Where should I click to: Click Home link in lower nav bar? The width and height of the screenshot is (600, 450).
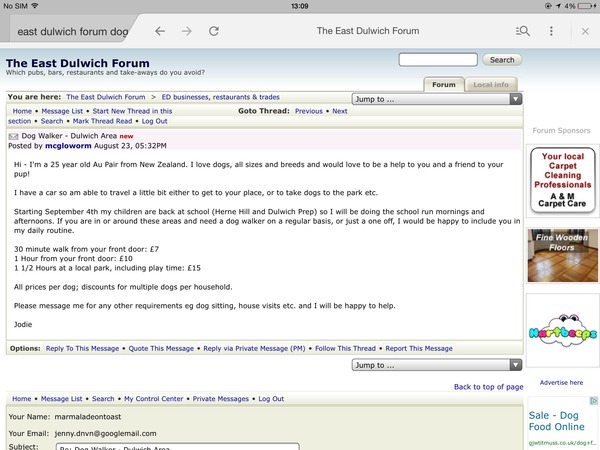coord(22,399)
